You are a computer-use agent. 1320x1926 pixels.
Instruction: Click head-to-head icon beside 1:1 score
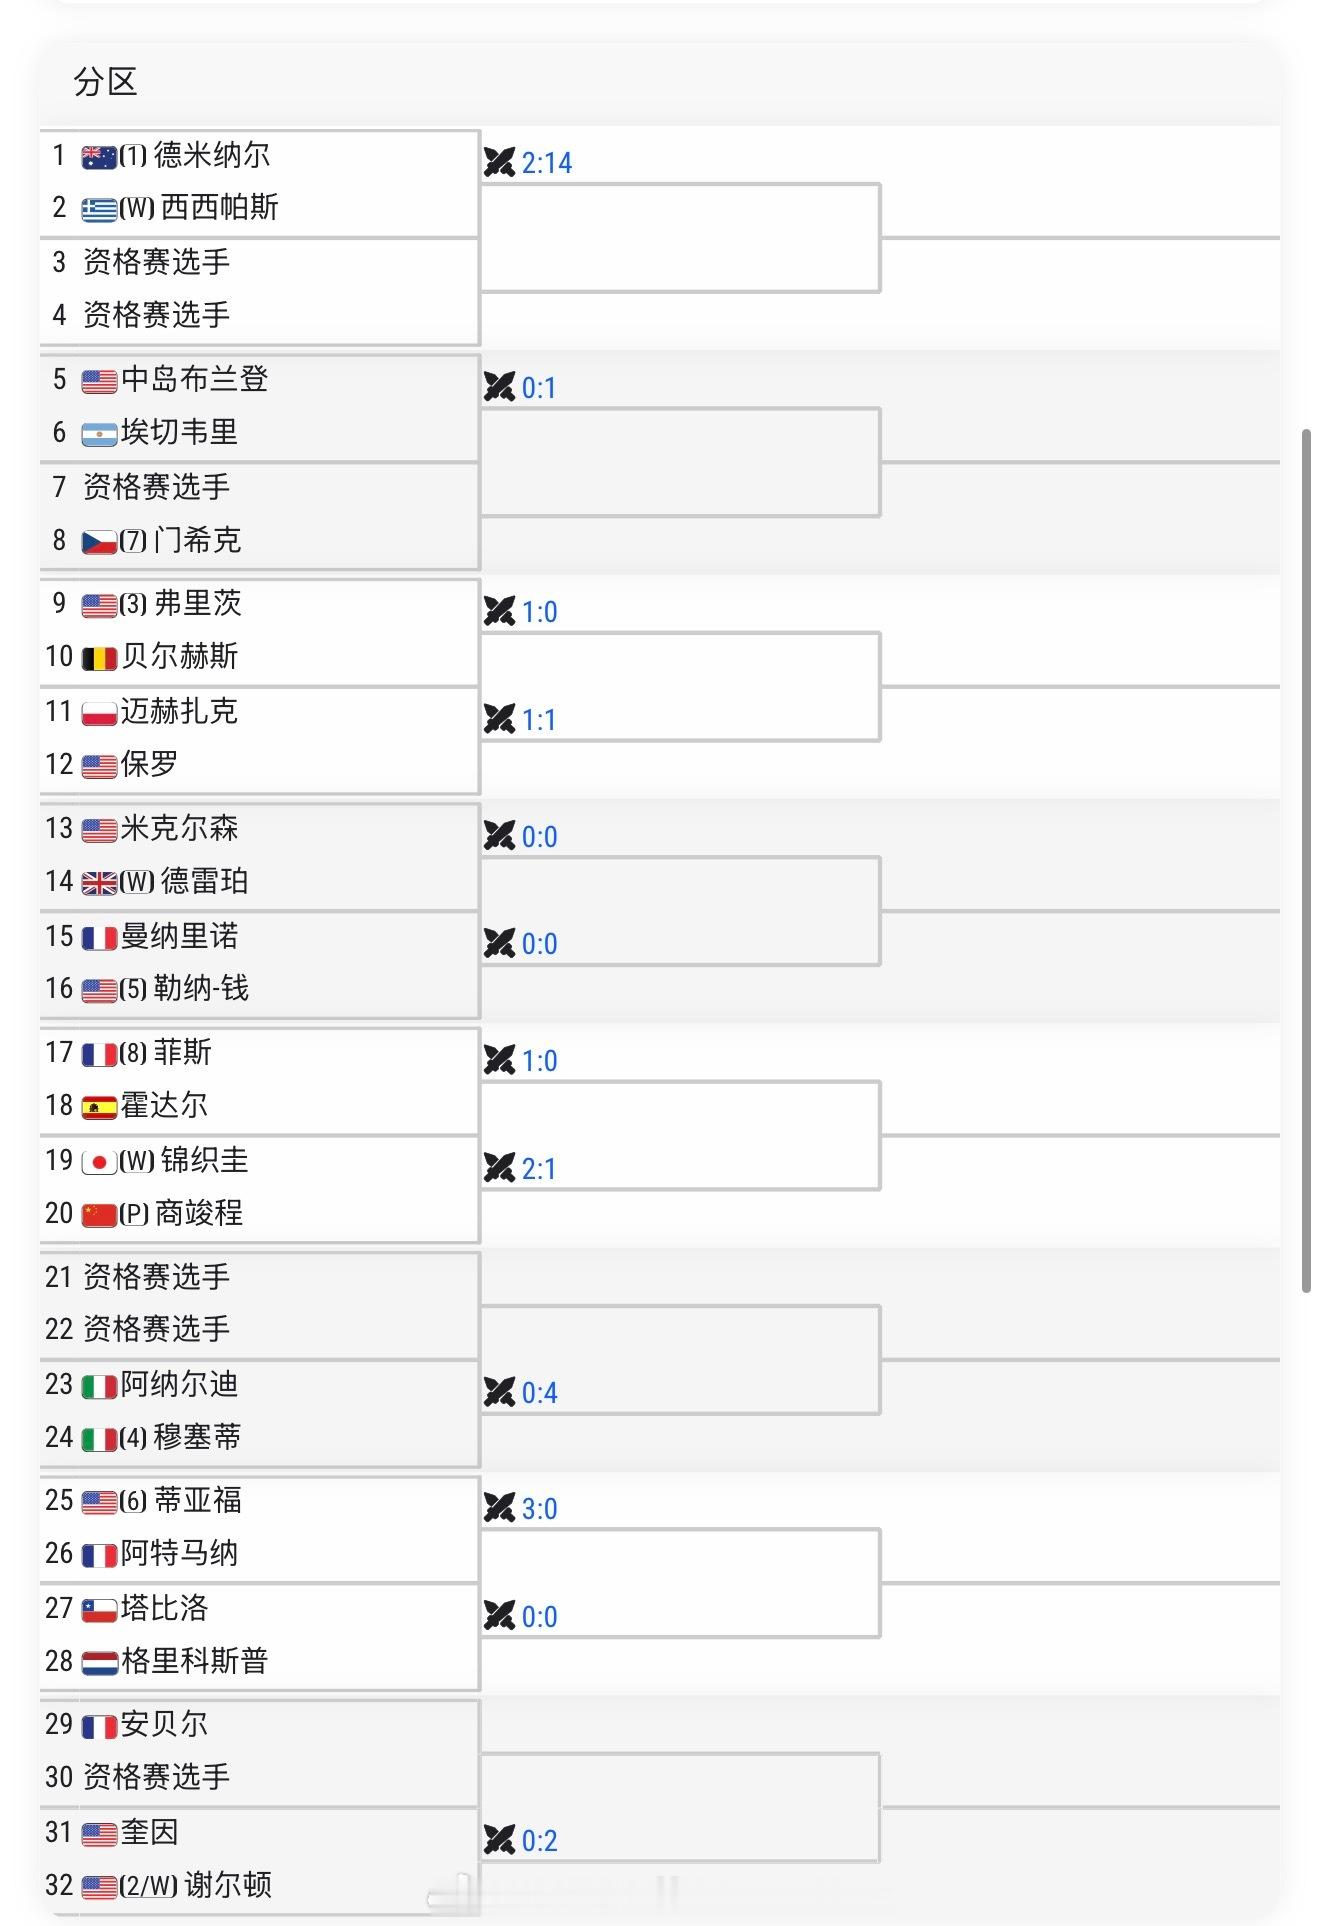[x=499, y=719]
